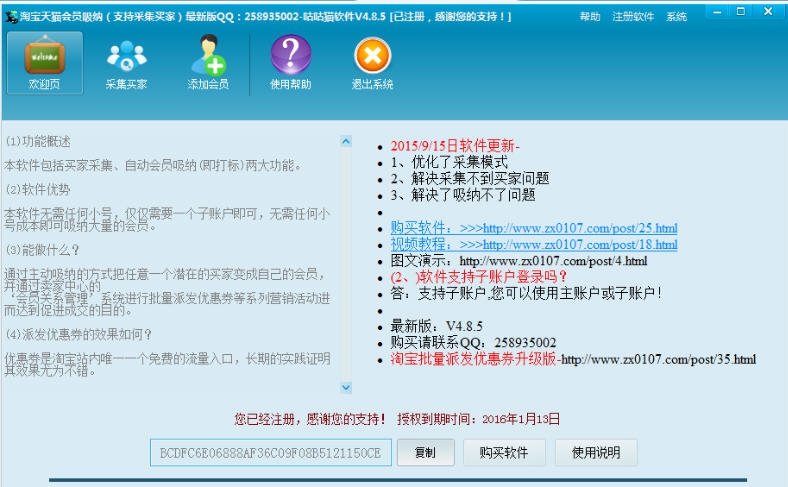788x487 pixels.
Task: Open the 系统 menu
Action: [x=676, y=17]
